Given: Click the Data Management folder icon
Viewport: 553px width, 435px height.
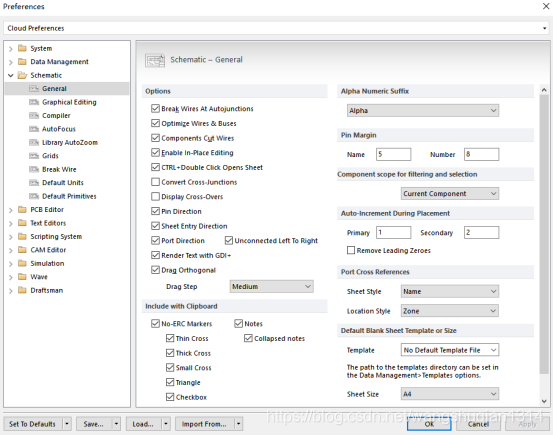Looking at the screenshot, I should point(22,61).
